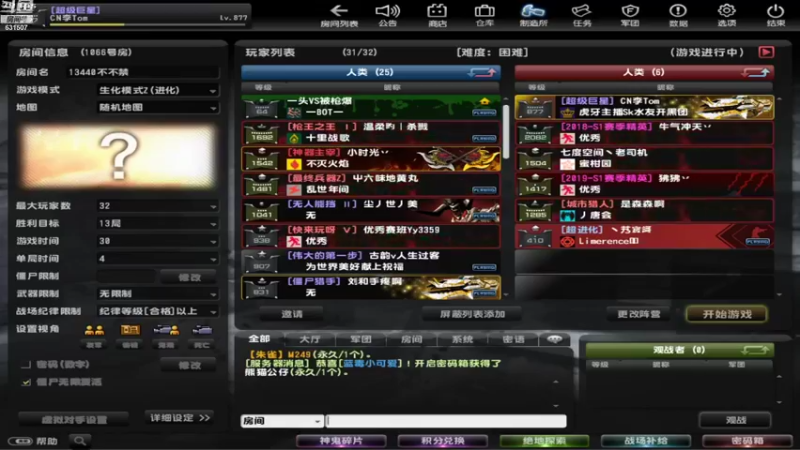The image size is (800, 450).
Task: Click clan emblem beside Limerence
Action: point(567,241)
